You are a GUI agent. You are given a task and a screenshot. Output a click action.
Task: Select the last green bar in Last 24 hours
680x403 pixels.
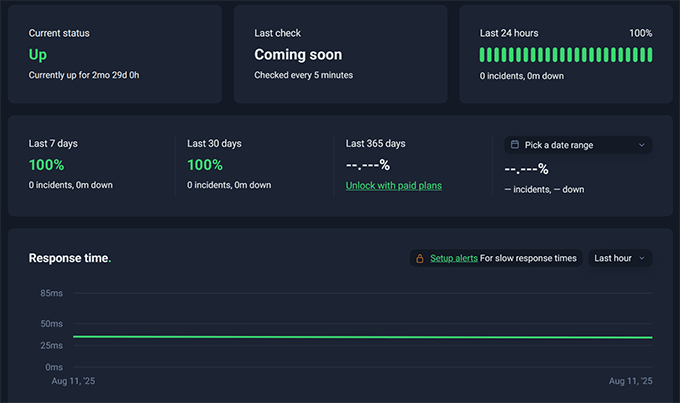tap(649, 54)
